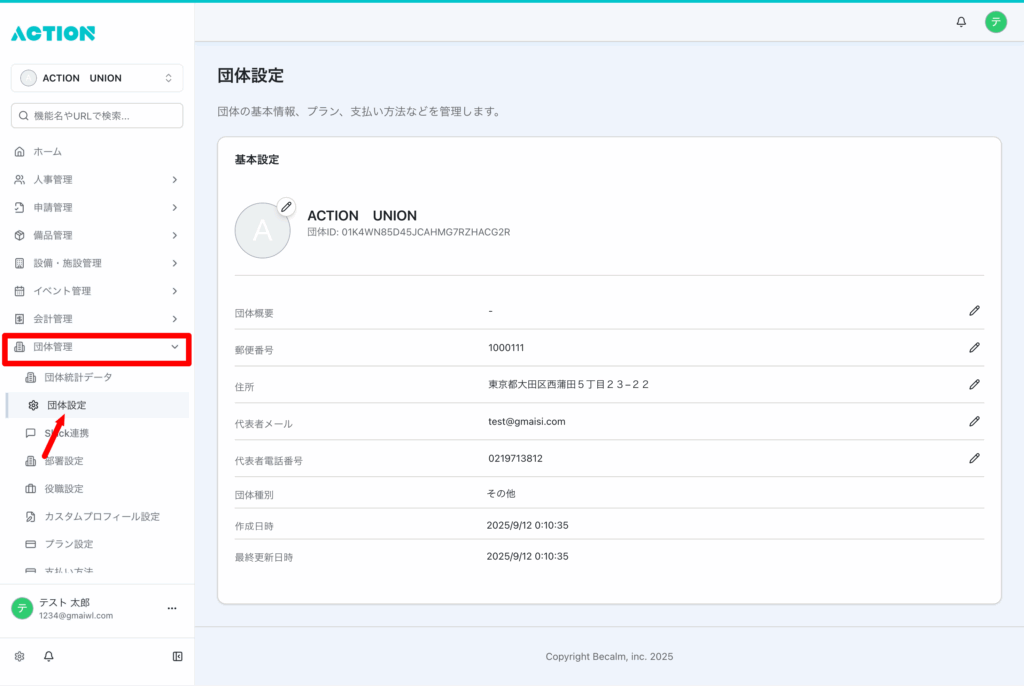Screen dimensions: 1024x686
Task: Open notifications bell in top header
Action: (961, 22)
